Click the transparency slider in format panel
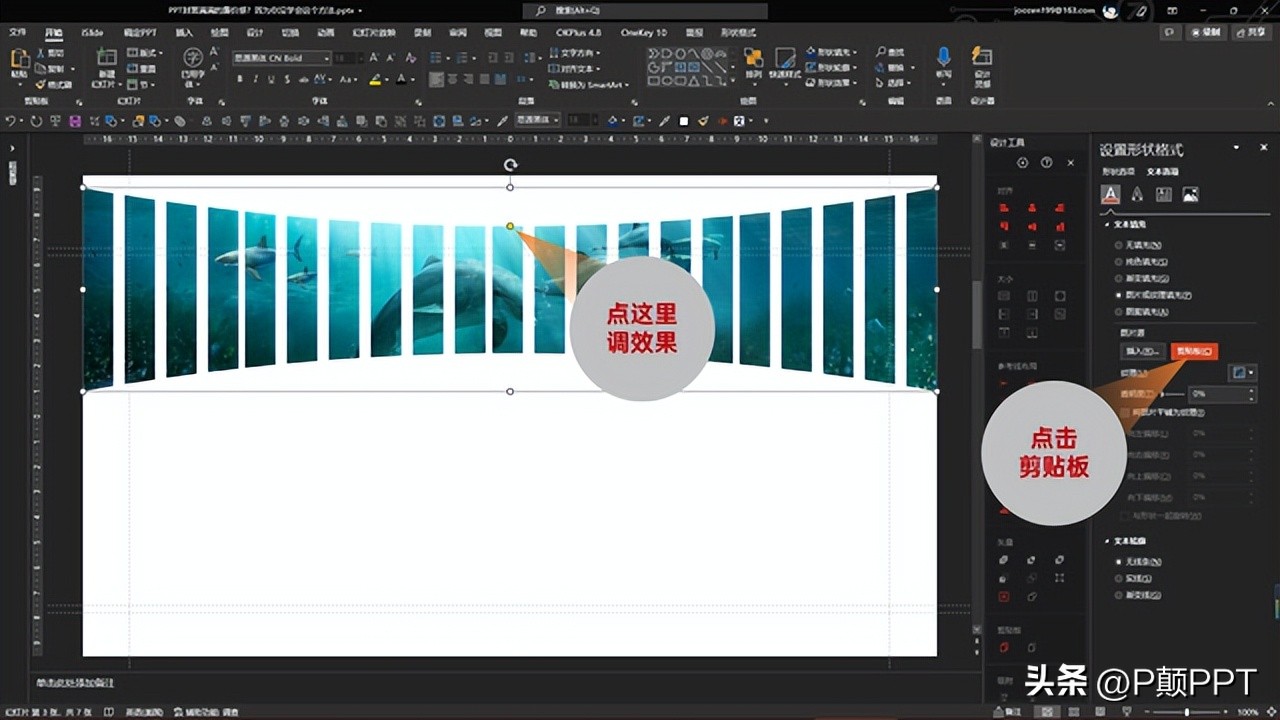 1168,394
